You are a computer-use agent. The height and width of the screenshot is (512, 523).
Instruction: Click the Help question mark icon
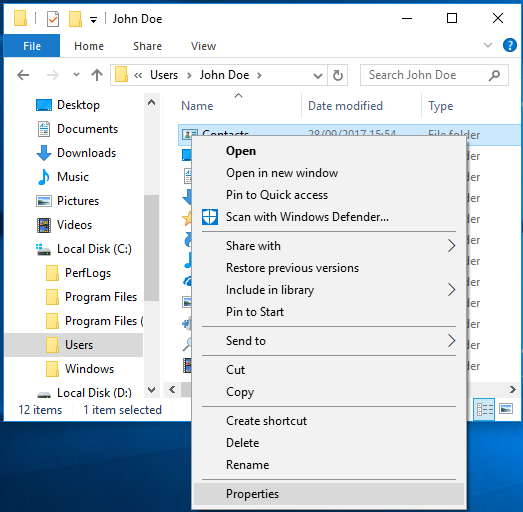click(x=509, y=45)
